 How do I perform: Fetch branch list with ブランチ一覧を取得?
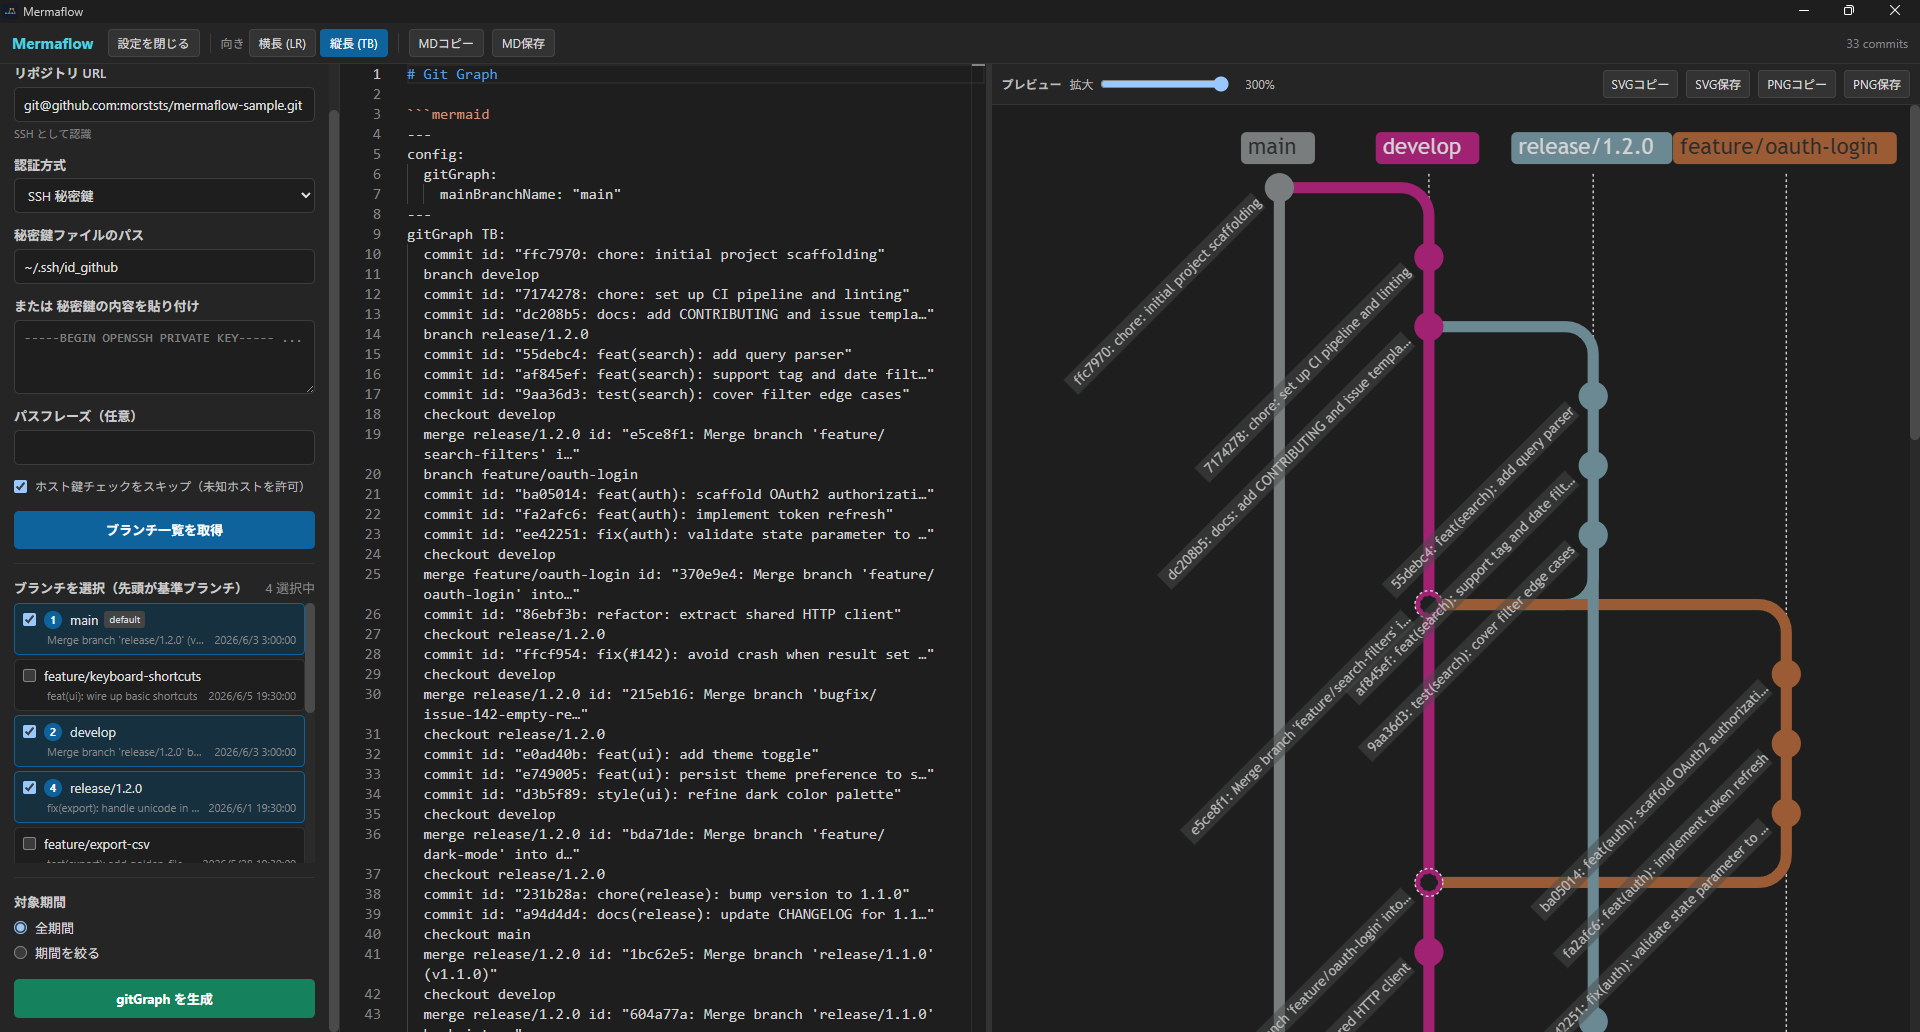tap(164, 530)
